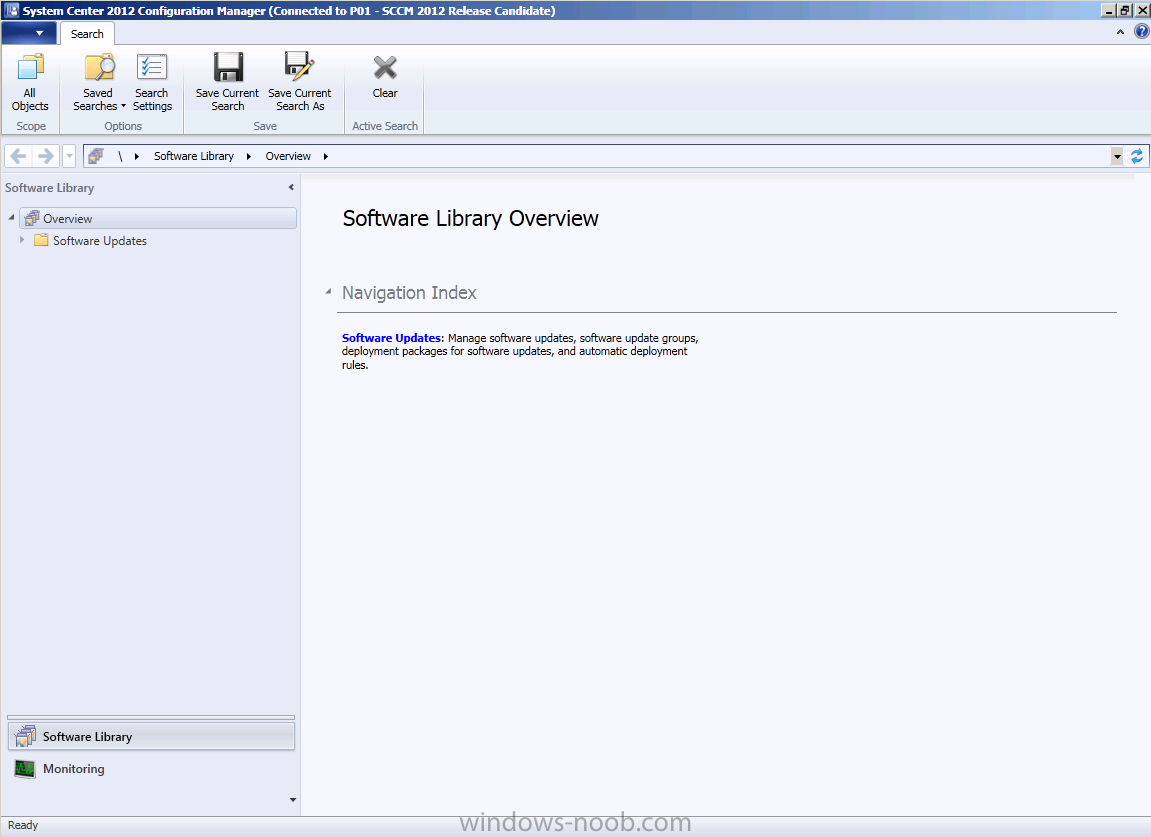
Task: Open the Saved Searches menu
Action: [98, 81]
